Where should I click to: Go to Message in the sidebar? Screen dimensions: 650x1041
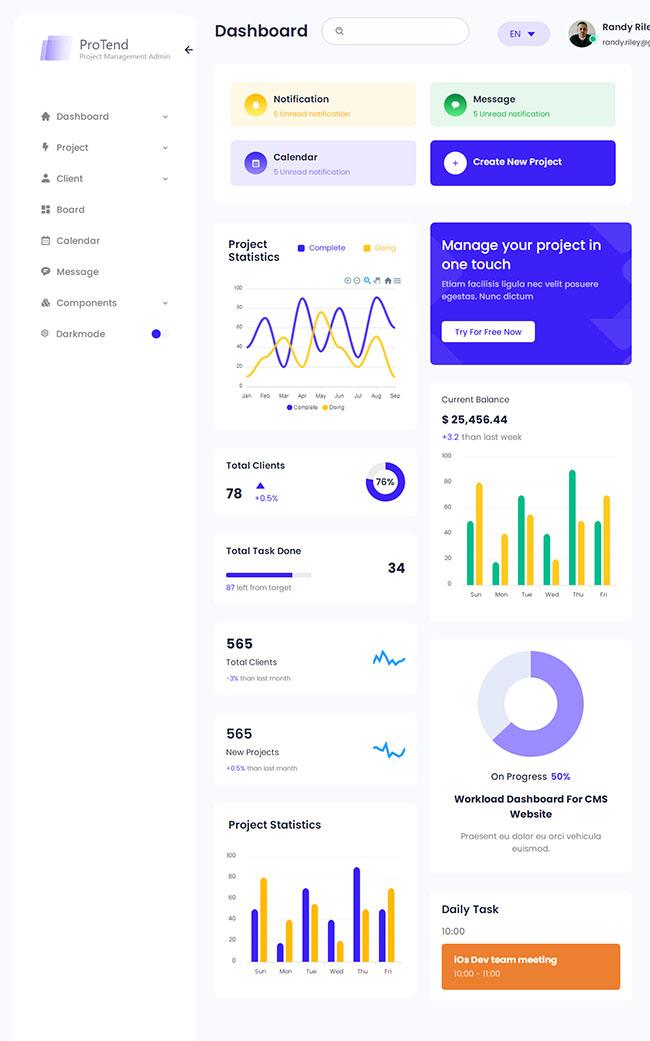77,272
